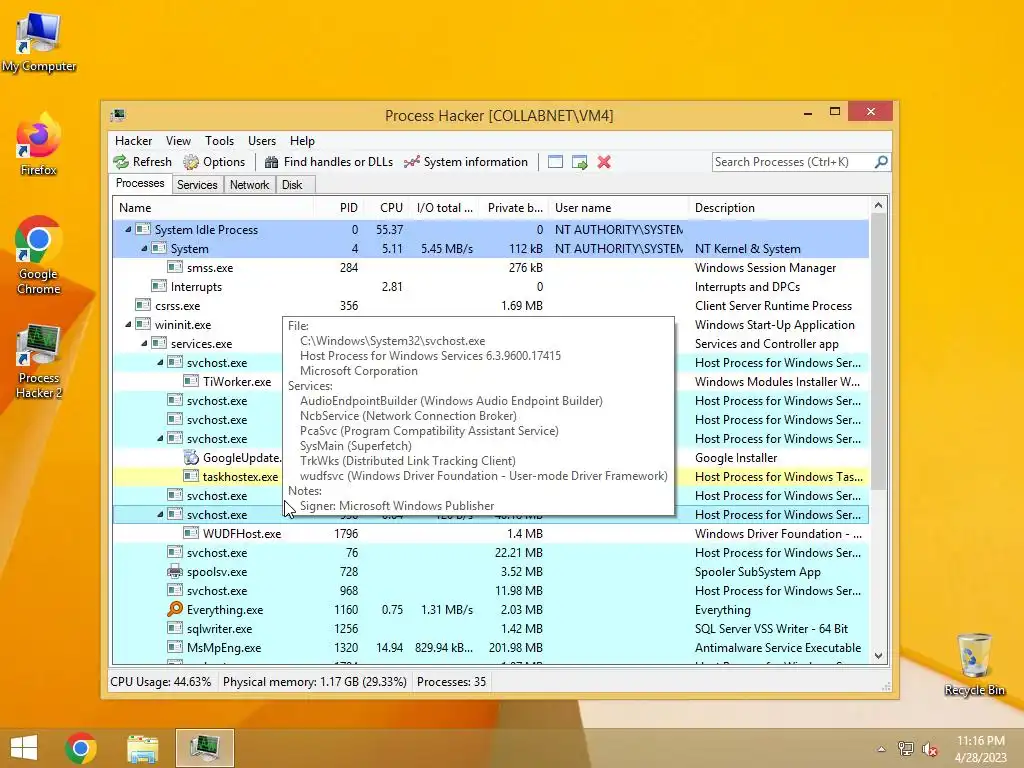Select the Interrupts row
This screenshot has height=768, width=1024.
(x=491, y=286)
